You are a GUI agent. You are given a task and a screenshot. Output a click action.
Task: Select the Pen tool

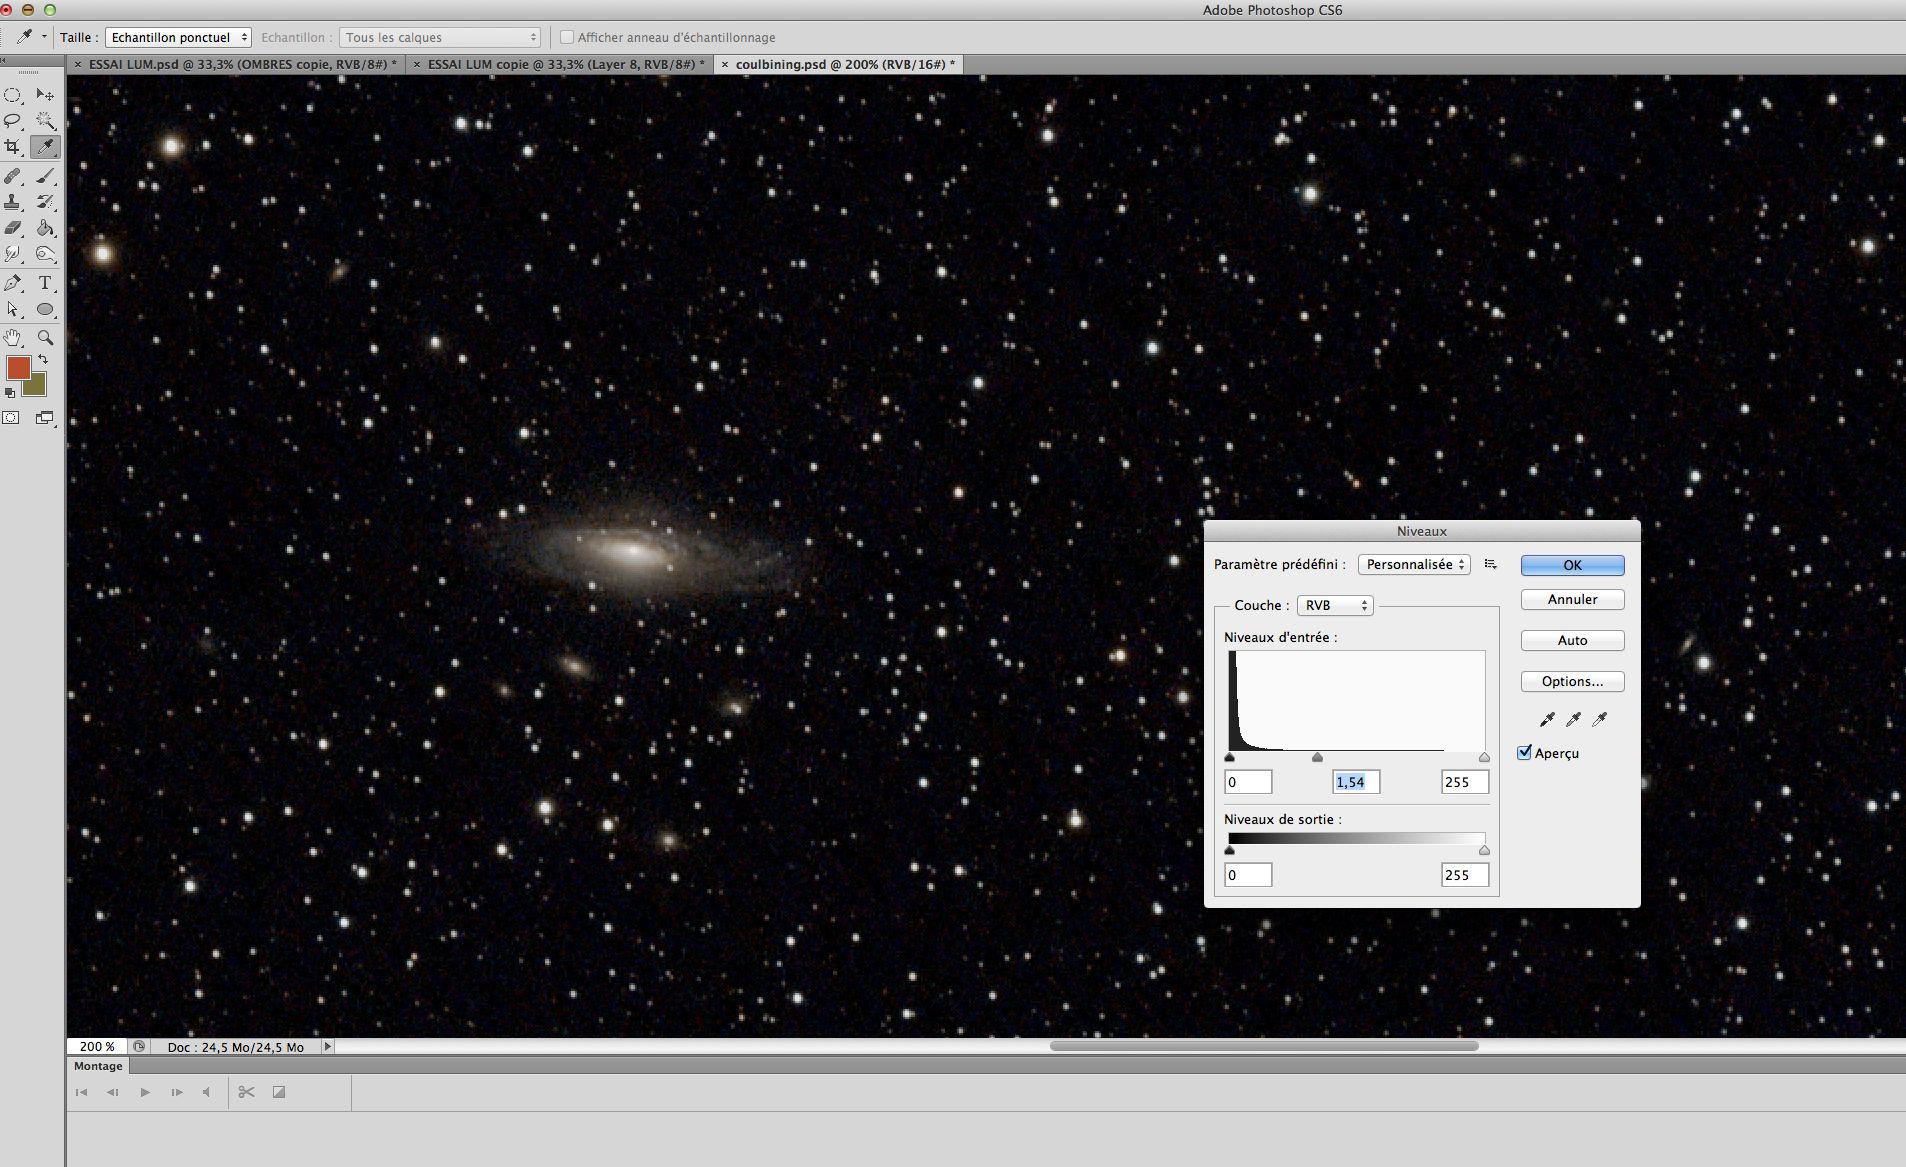coord(13,284)
